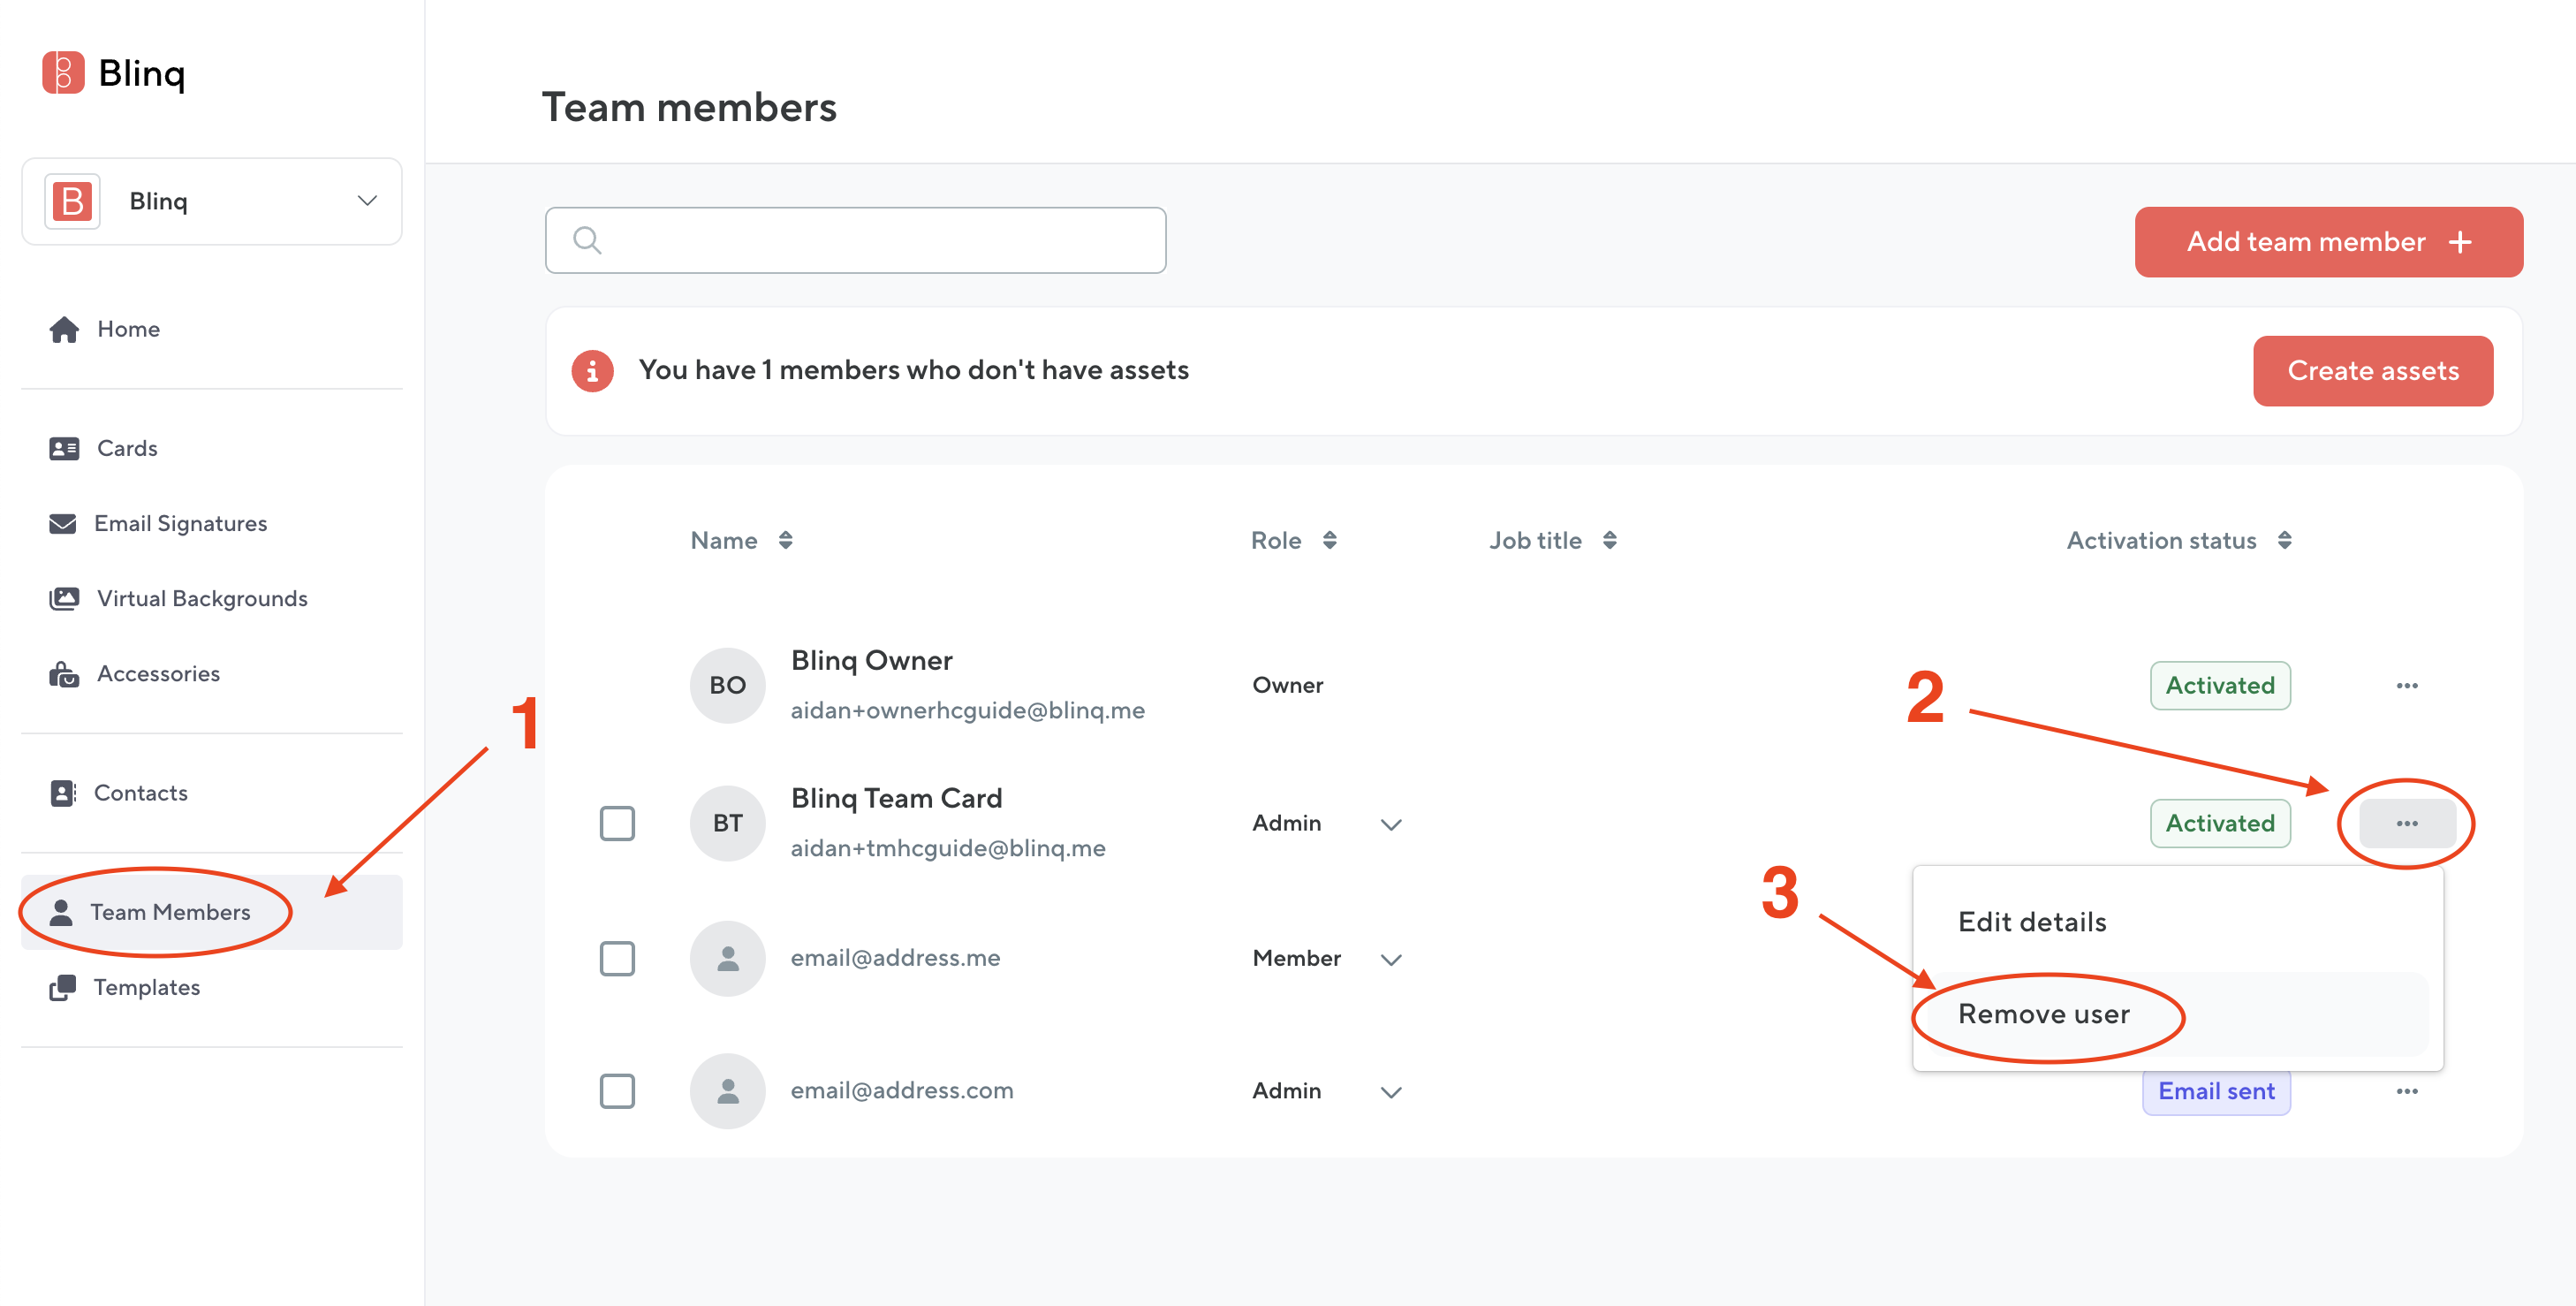Click the Email Signatures envelope icon
This screenshot has width=2576, height=1306.
[x=63, y=524]
